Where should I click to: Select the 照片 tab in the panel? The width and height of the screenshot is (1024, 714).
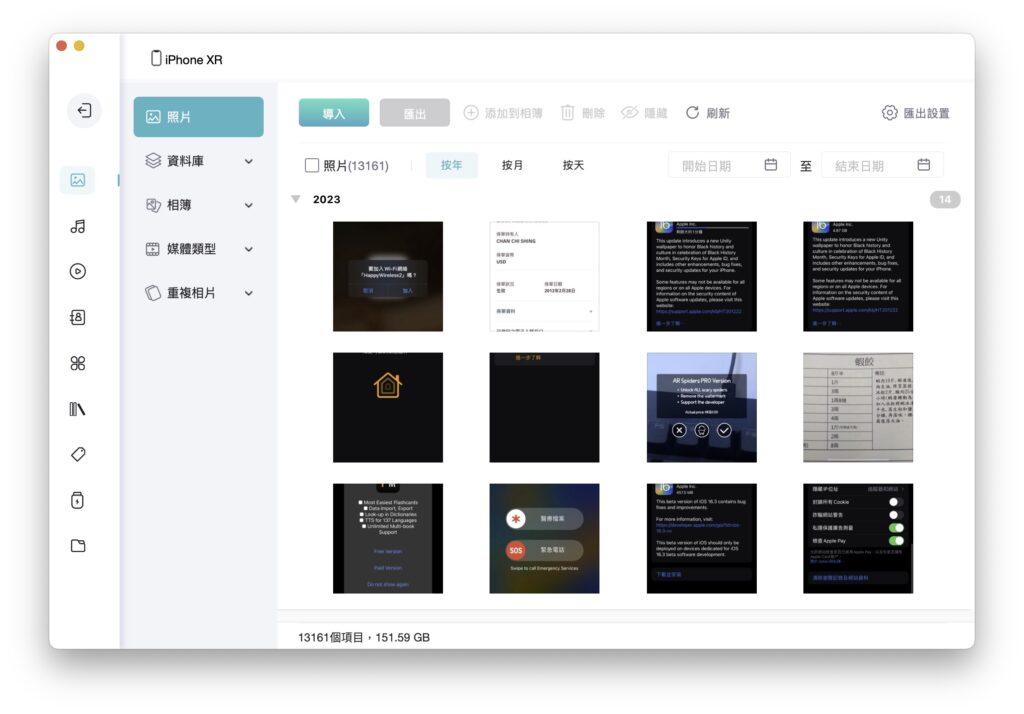click(x=199, y=117)
